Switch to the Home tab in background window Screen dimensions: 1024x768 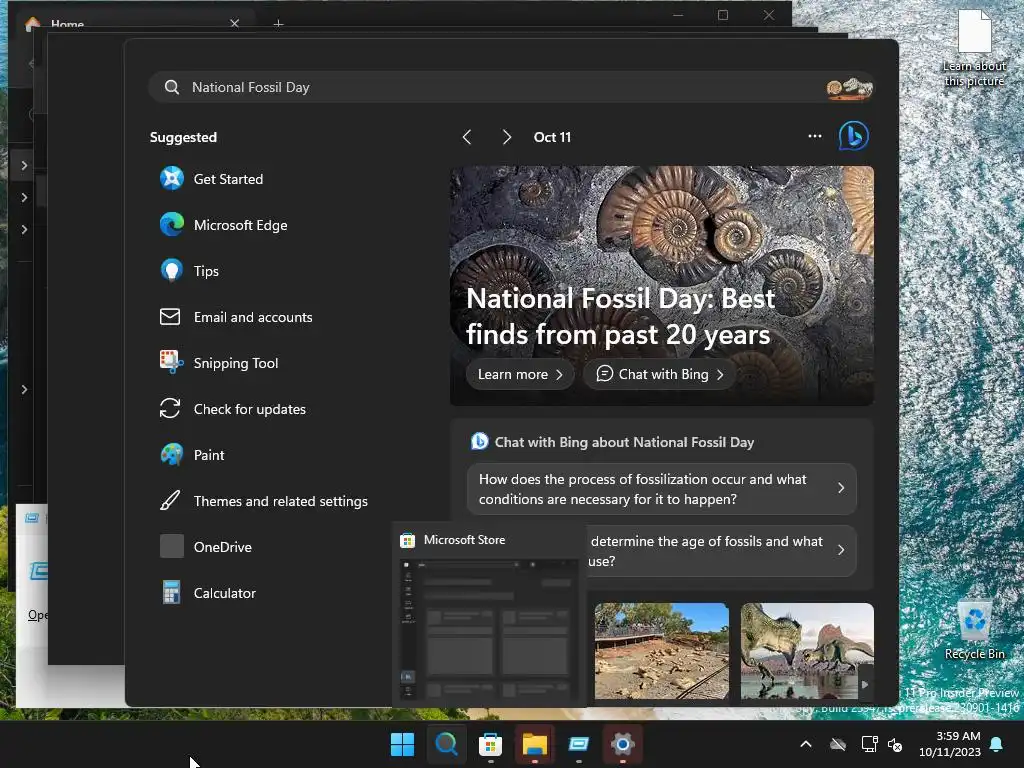134,24
